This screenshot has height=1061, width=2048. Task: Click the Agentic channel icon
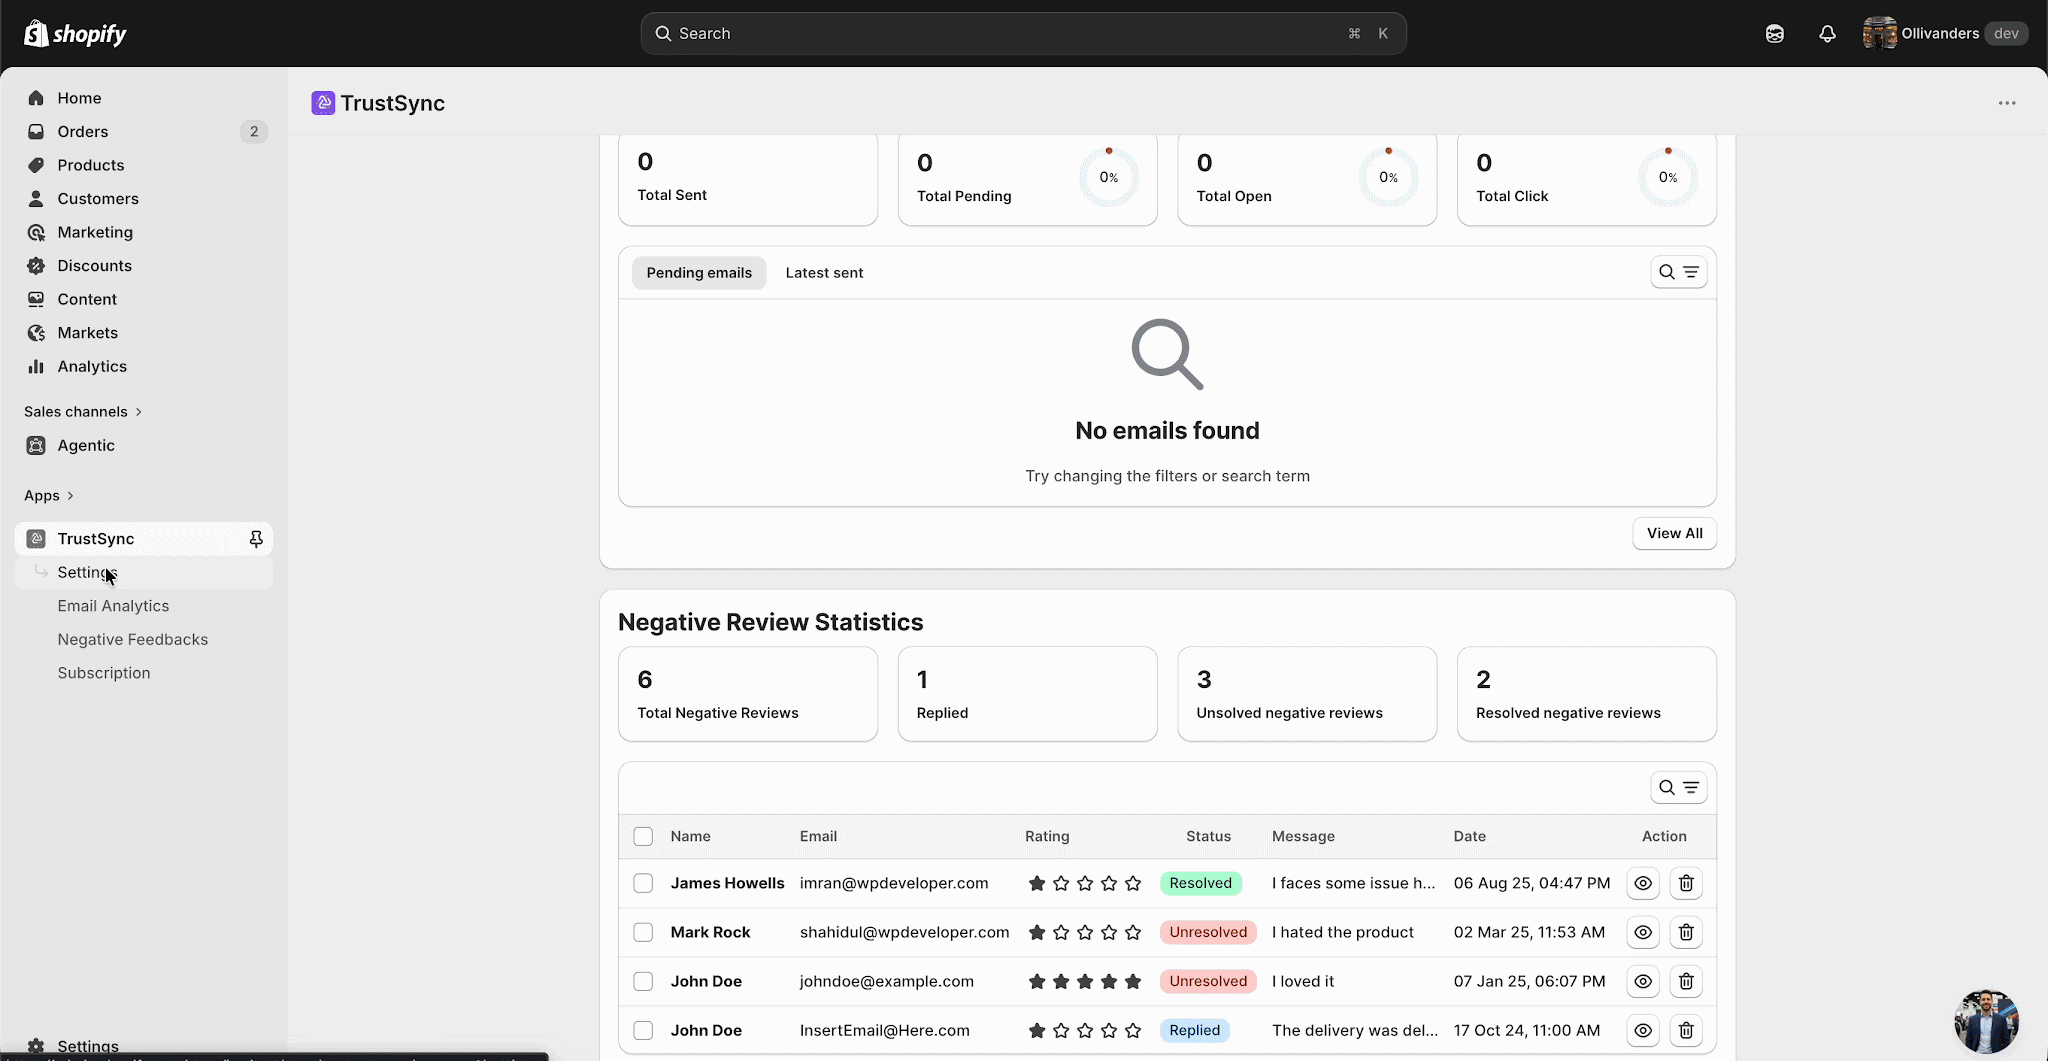click(36, 446)
